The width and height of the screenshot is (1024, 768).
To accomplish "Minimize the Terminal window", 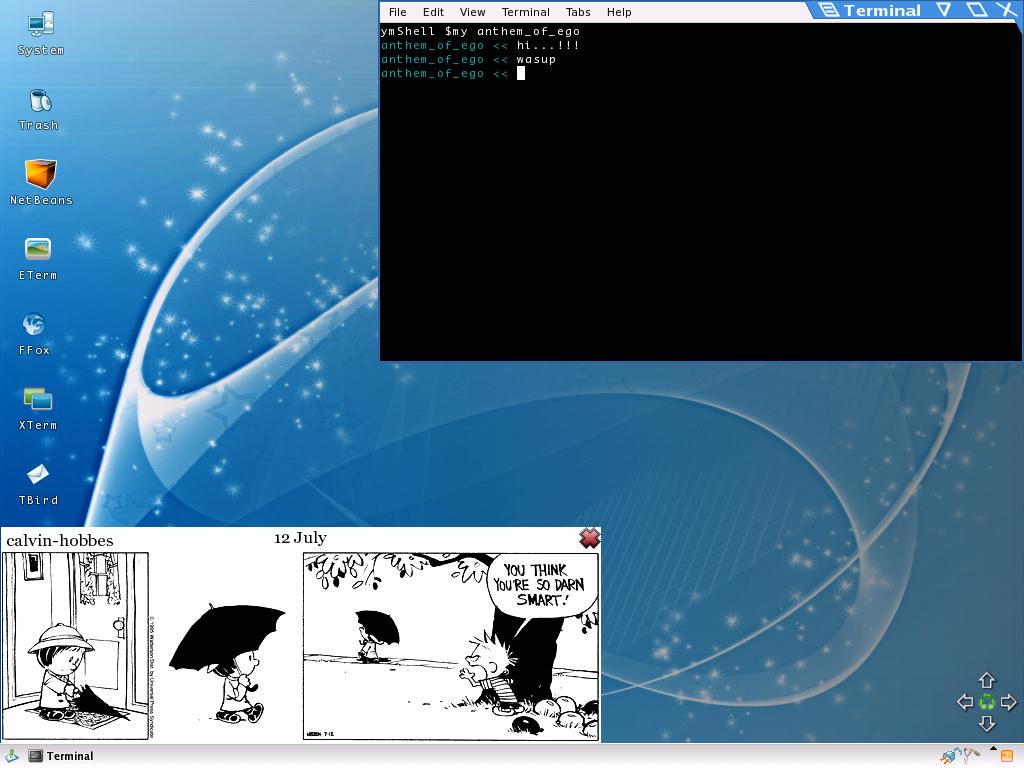I will (x=944, y=9).
